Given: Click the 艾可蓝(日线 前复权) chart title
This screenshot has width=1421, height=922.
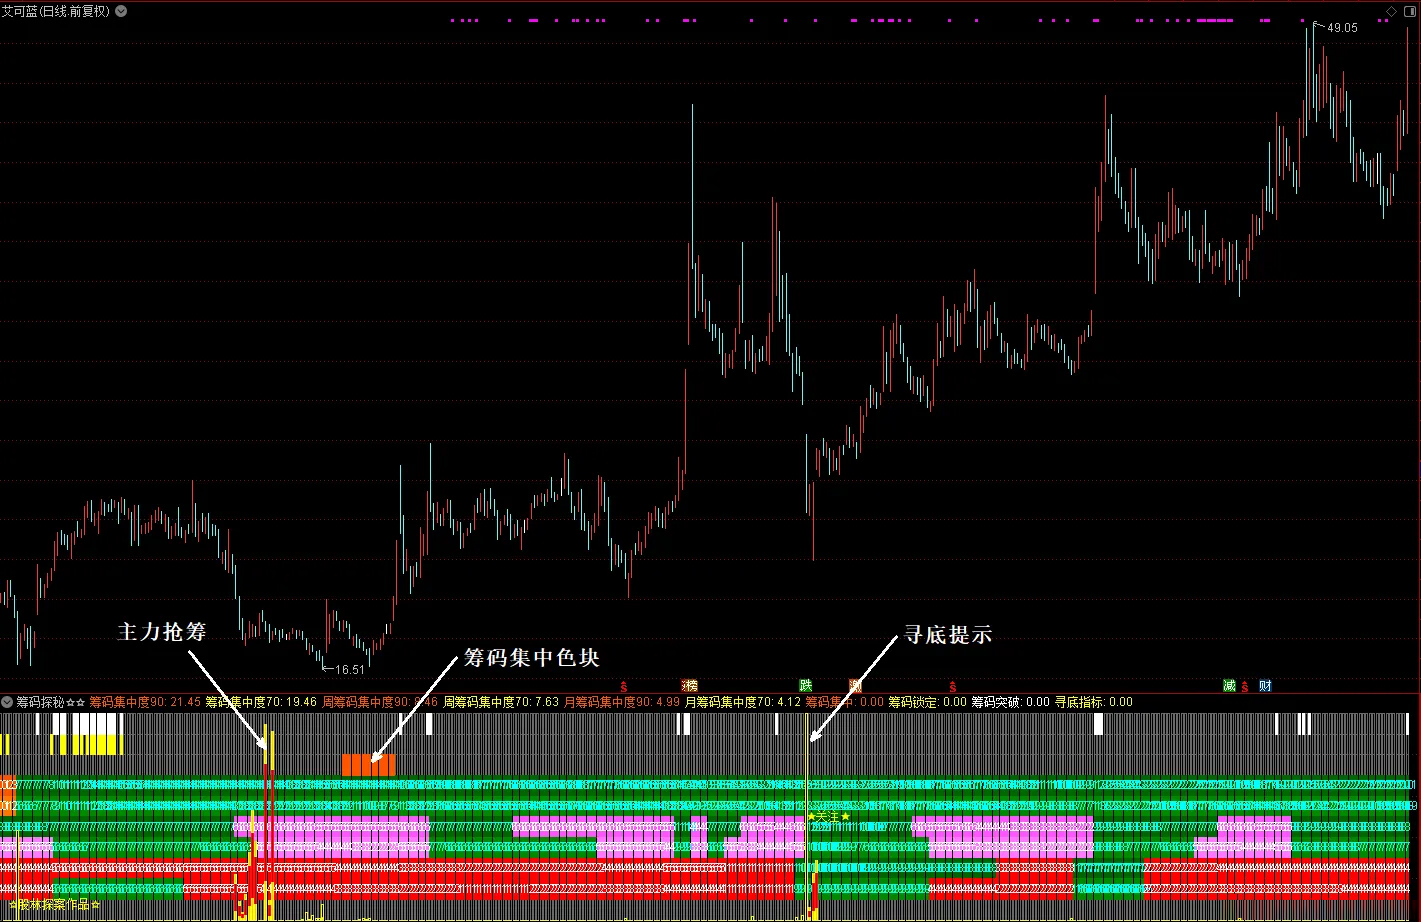Looking at the screenshot, I should coord(56,11).
